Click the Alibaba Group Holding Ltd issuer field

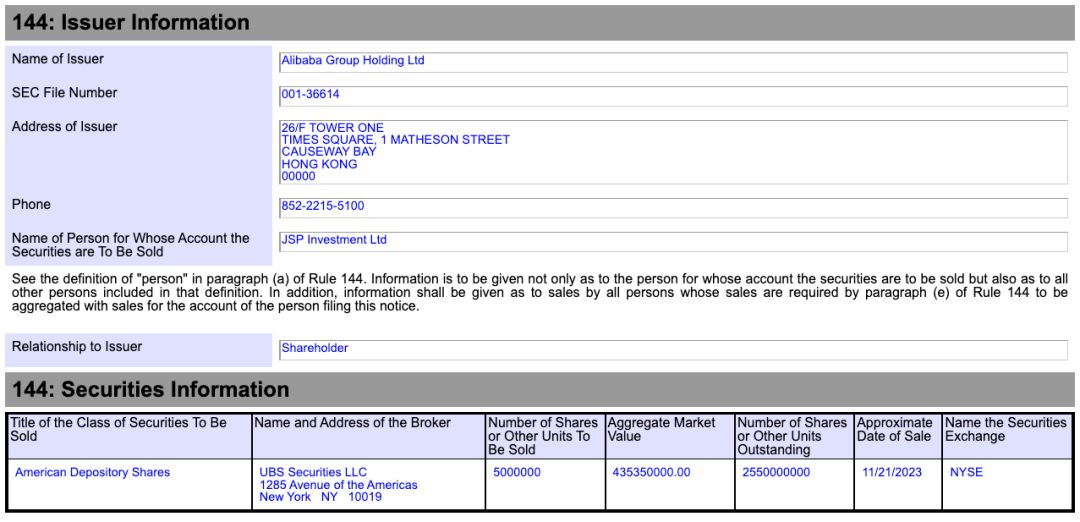click(673, 61)
